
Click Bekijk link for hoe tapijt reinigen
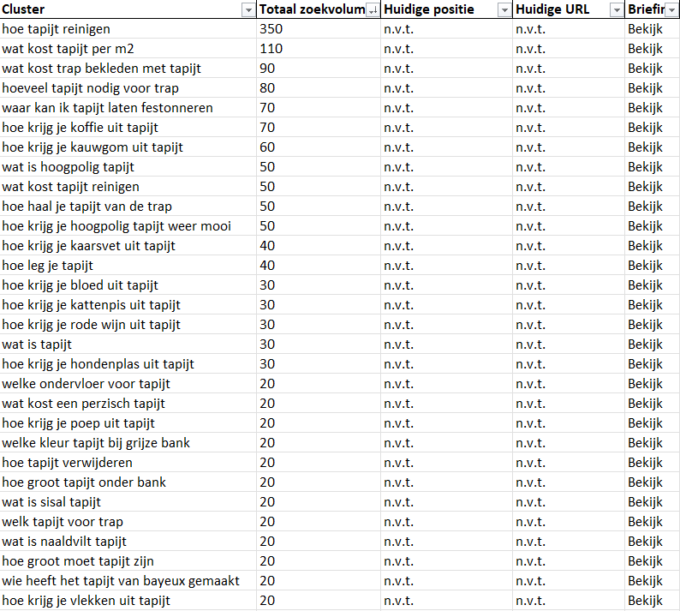[645, 30]
